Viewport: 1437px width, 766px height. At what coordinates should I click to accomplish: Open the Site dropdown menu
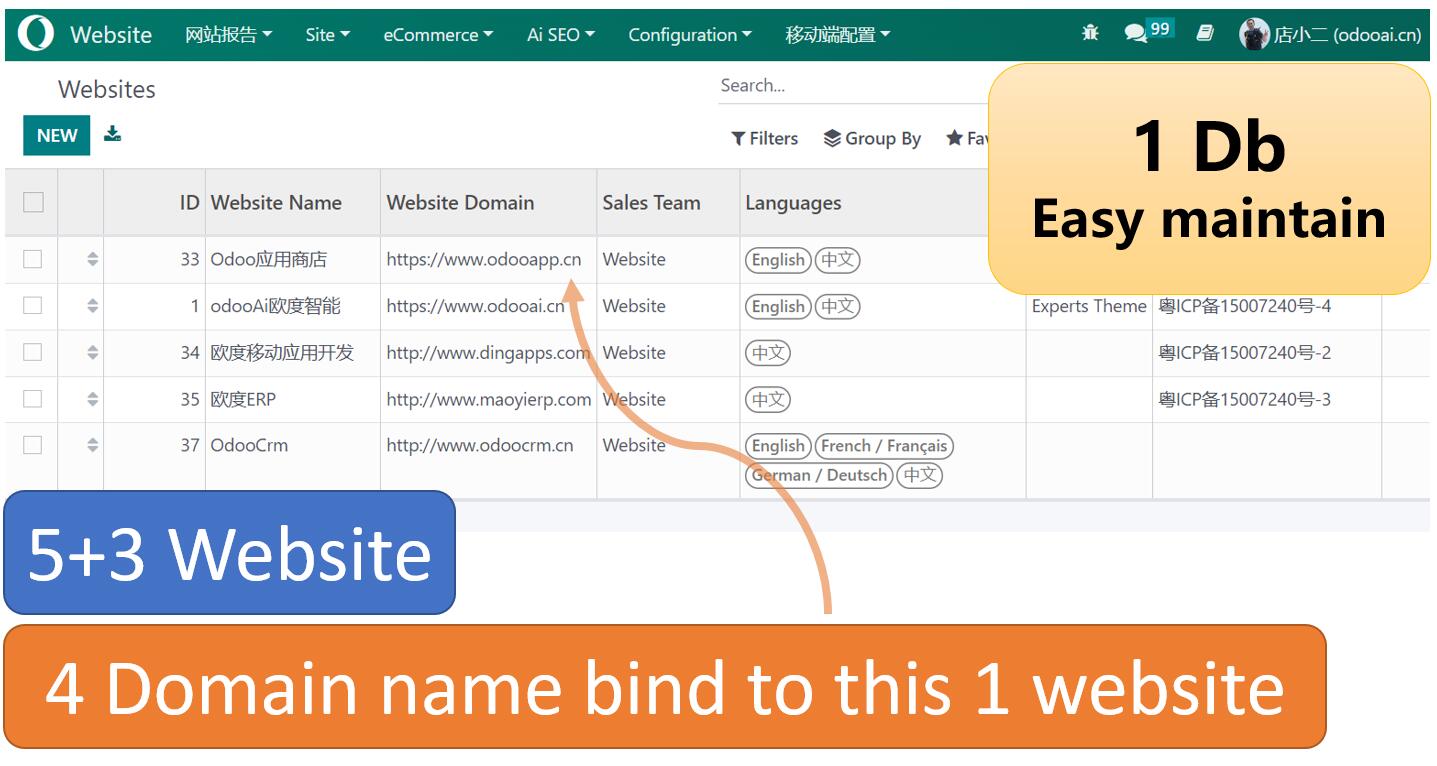(x=328, y=34)
